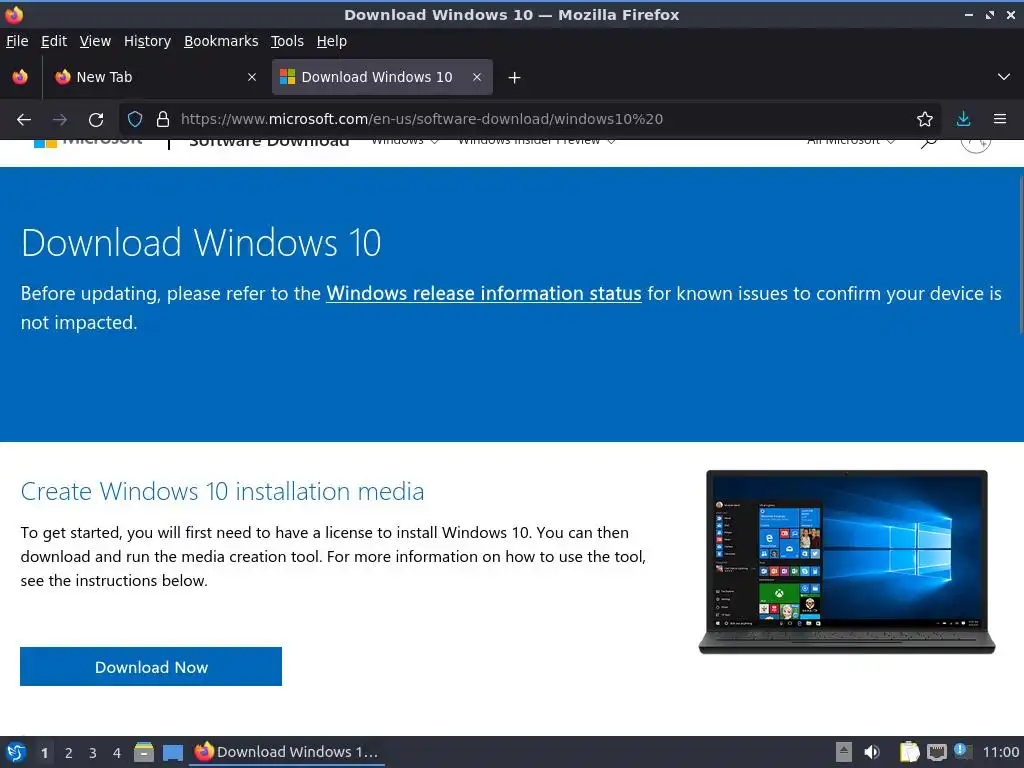Open the Firefox downloads panel
This screenshot has height=768, width=1024.
(x=963, y=119)
